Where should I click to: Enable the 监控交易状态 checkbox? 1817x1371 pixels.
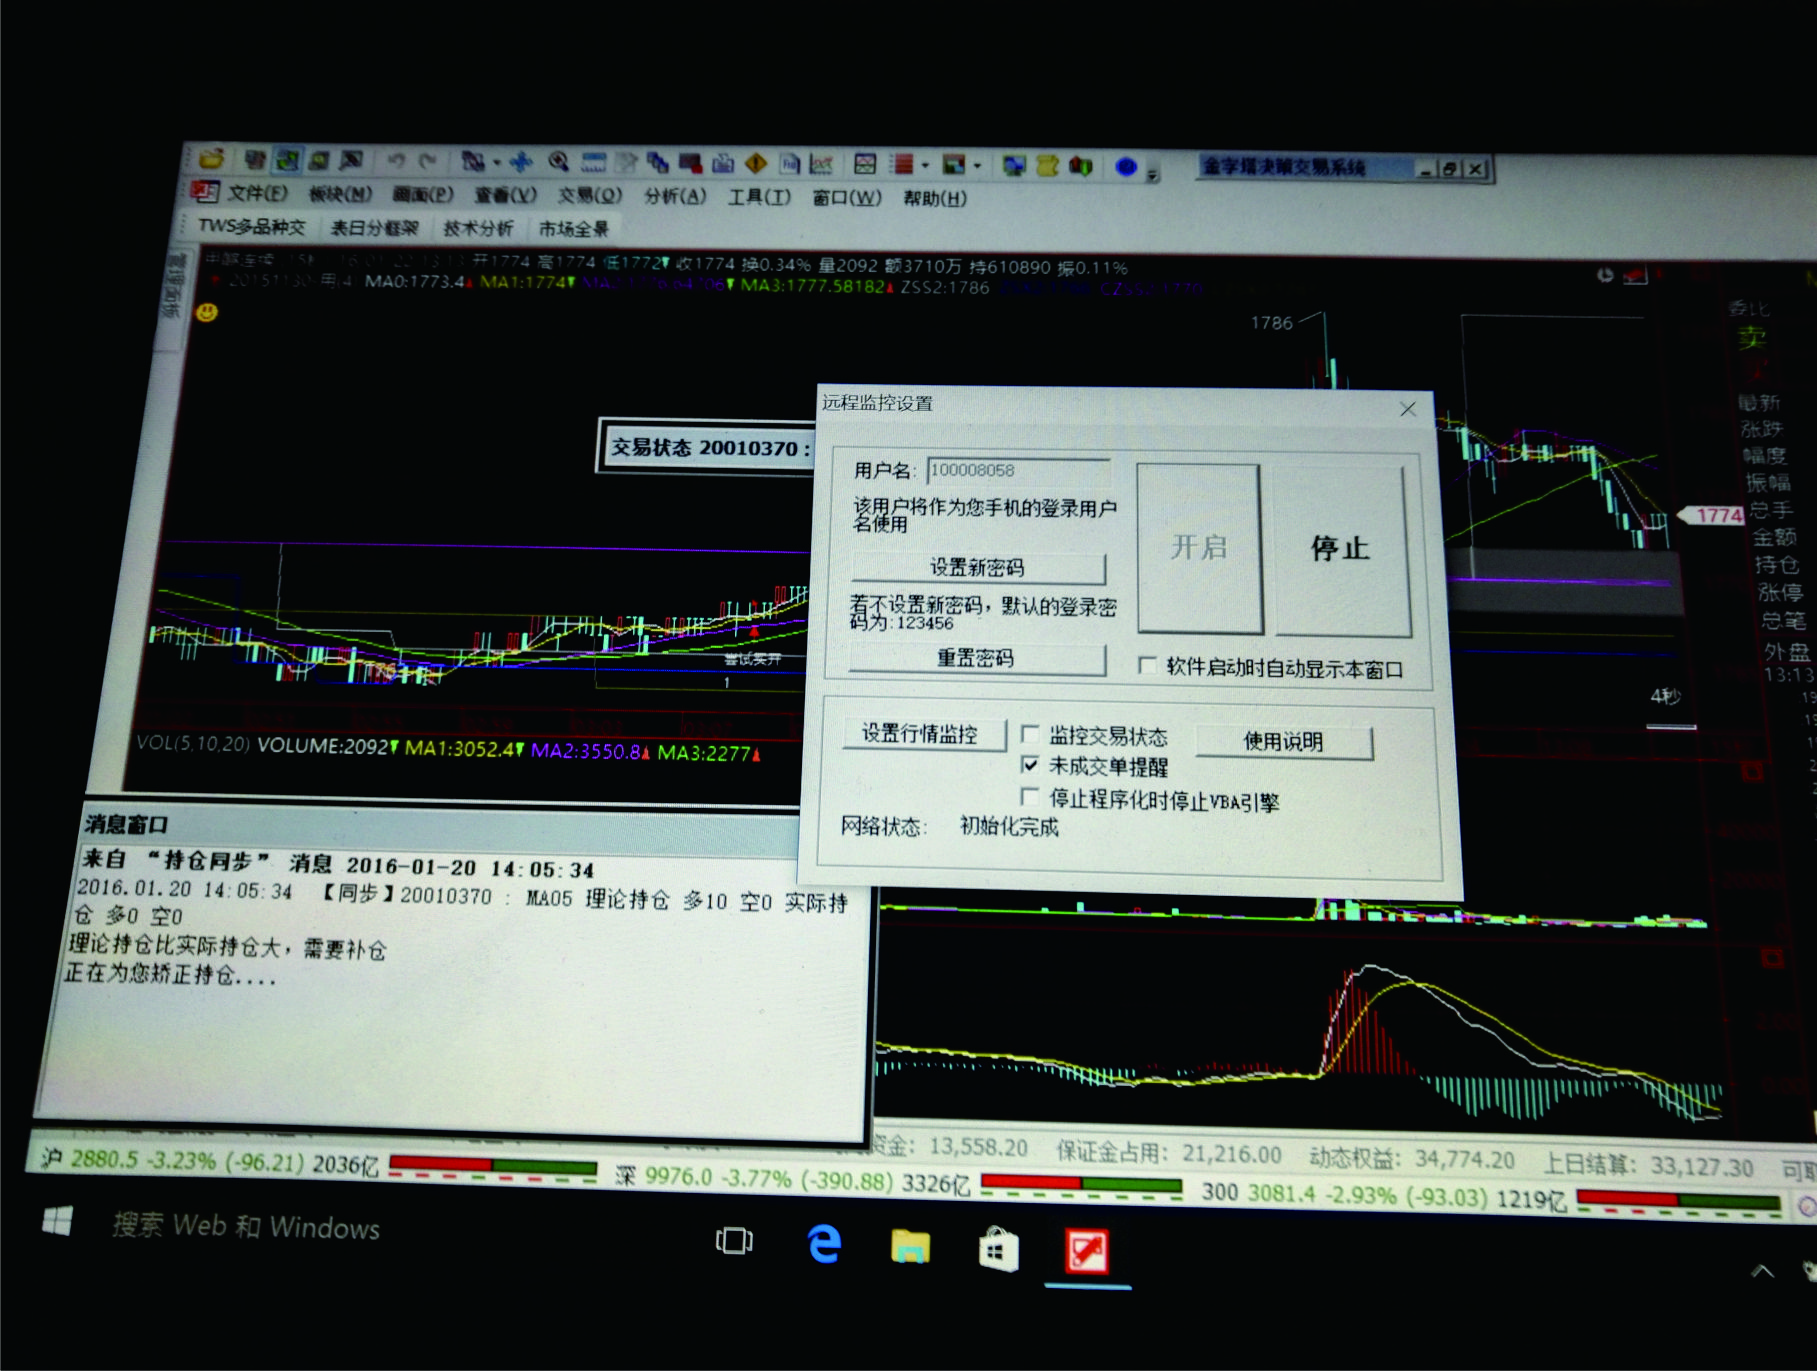(1029, 735)
